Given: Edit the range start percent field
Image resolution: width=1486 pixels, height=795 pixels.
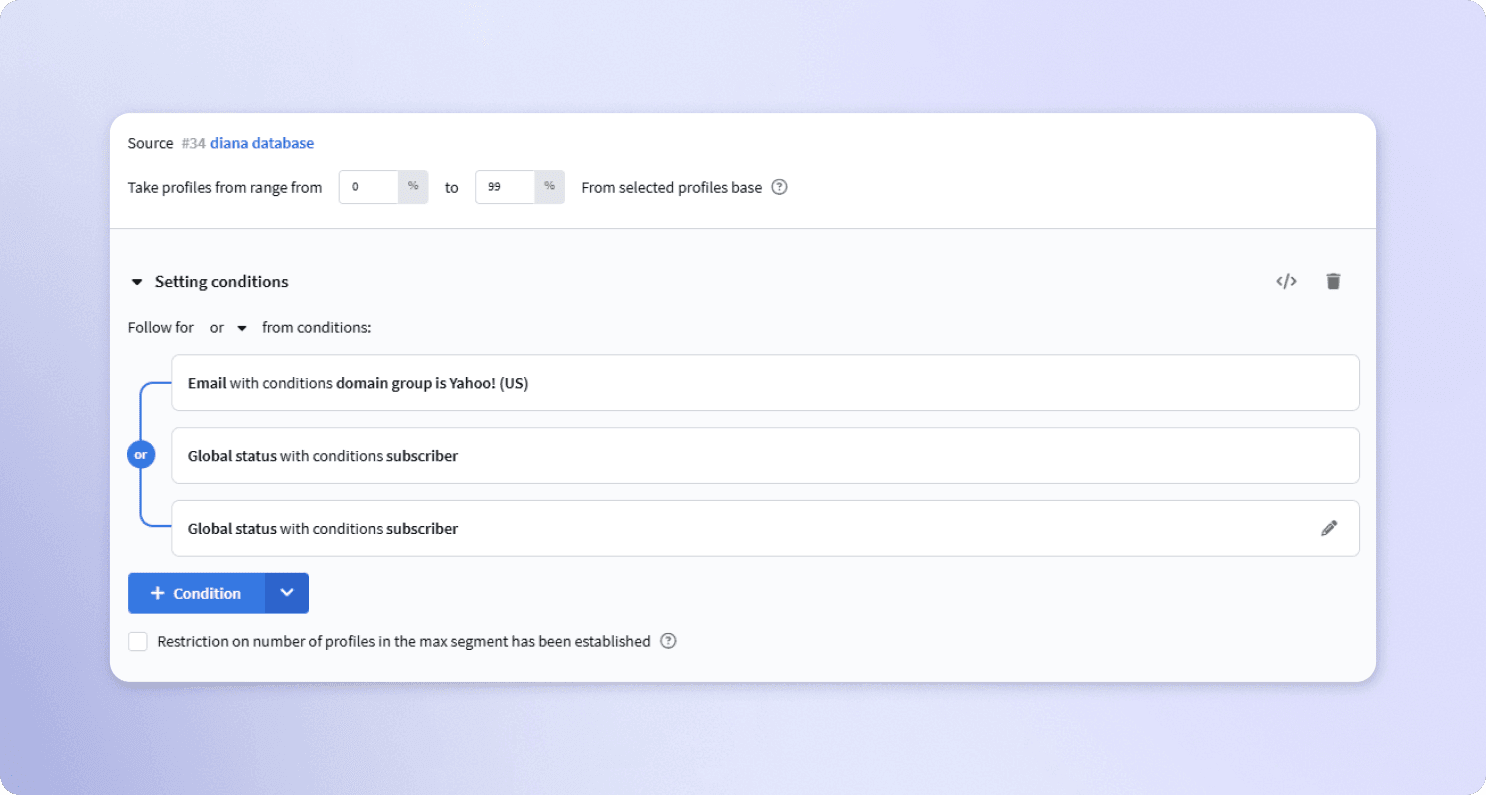Looking at the screenshot, I should pos(369,187).
